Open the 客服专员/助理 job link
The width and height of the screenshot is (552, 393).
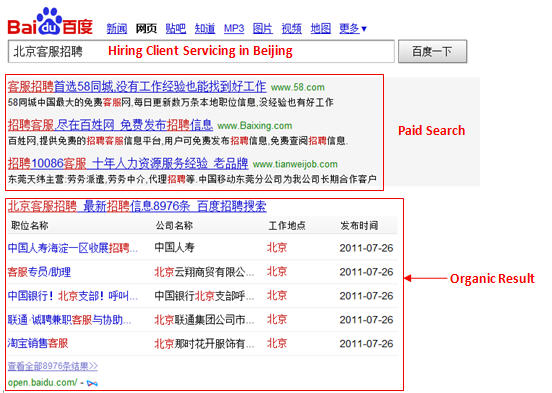pyautogui.click(x=39, y=272)
